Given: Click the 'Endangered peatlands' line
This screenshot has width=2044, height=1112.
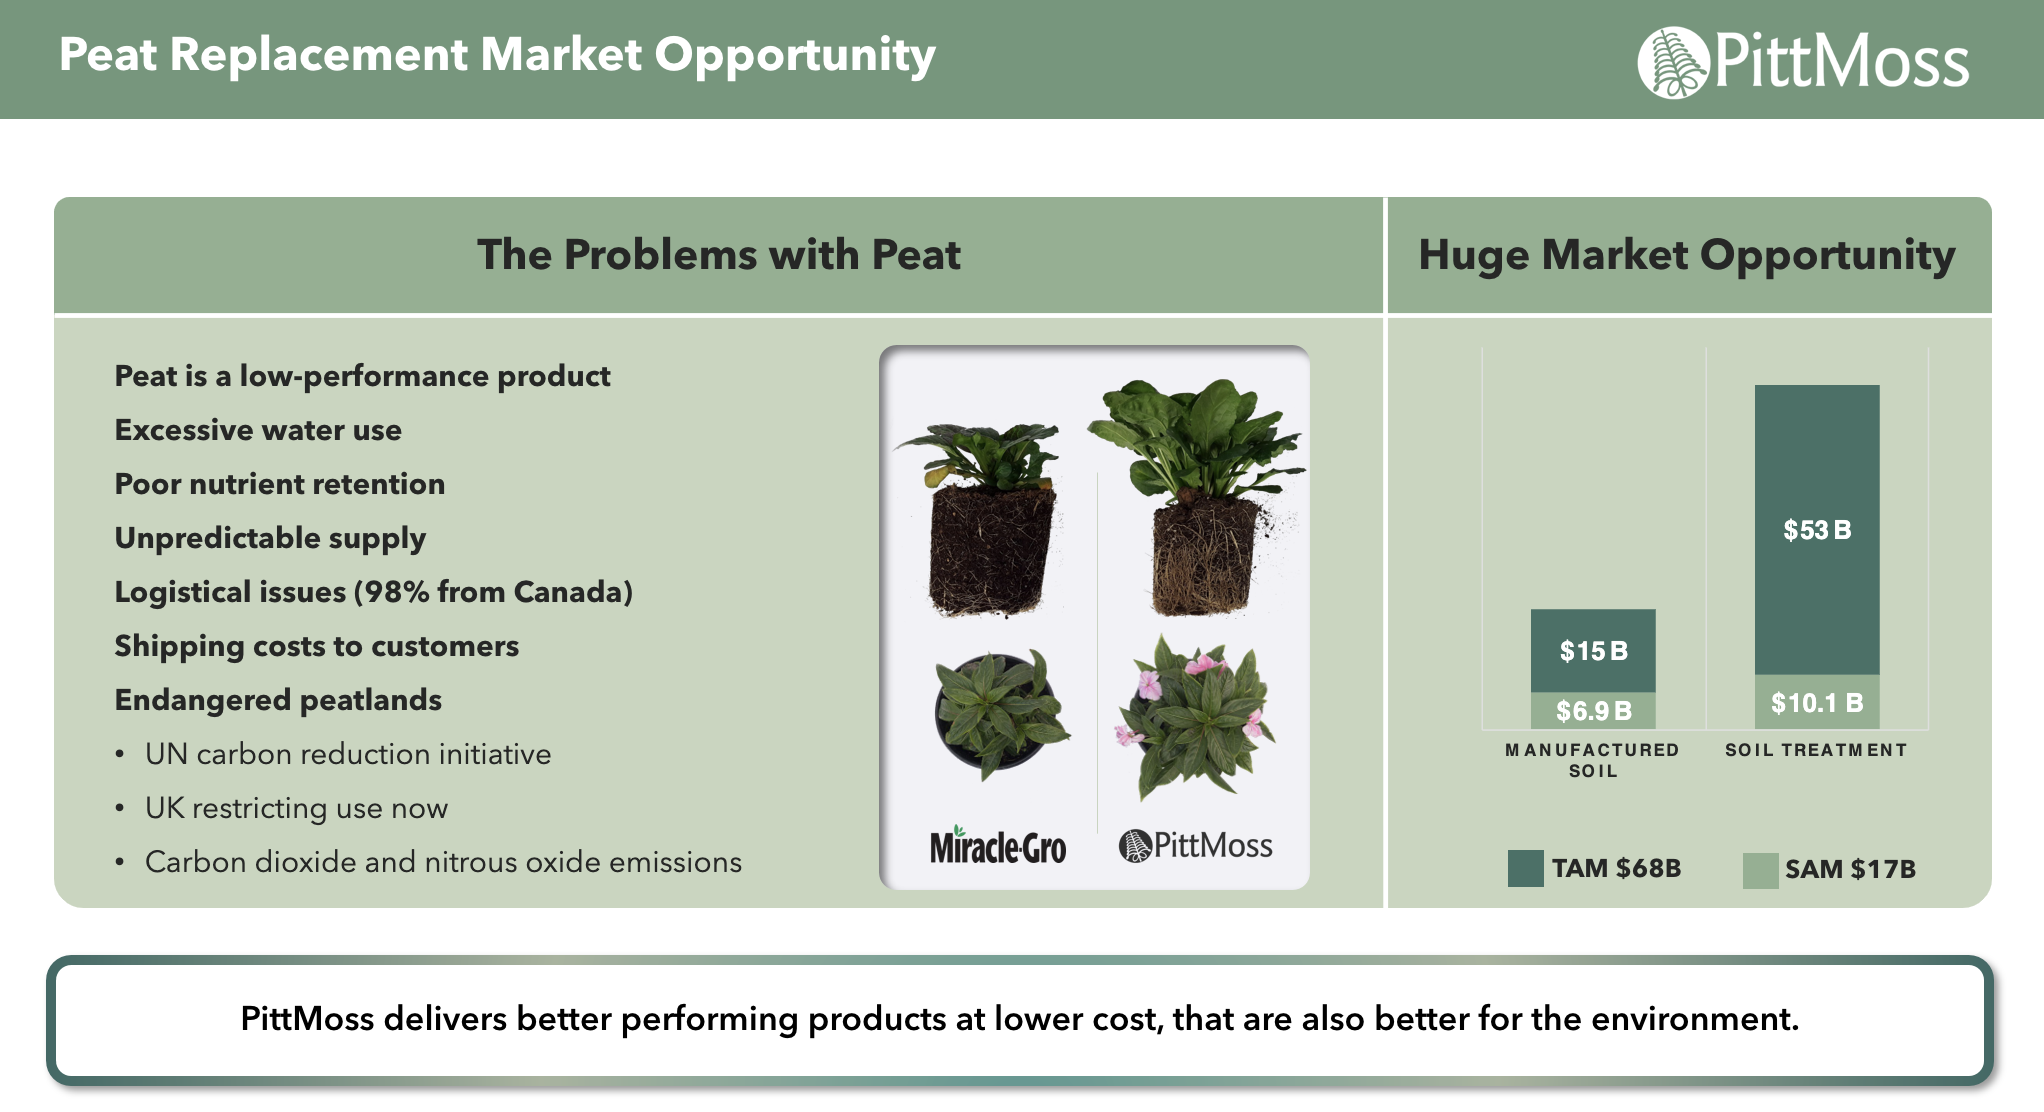Looking at the screenshot, I should (278, 700).
